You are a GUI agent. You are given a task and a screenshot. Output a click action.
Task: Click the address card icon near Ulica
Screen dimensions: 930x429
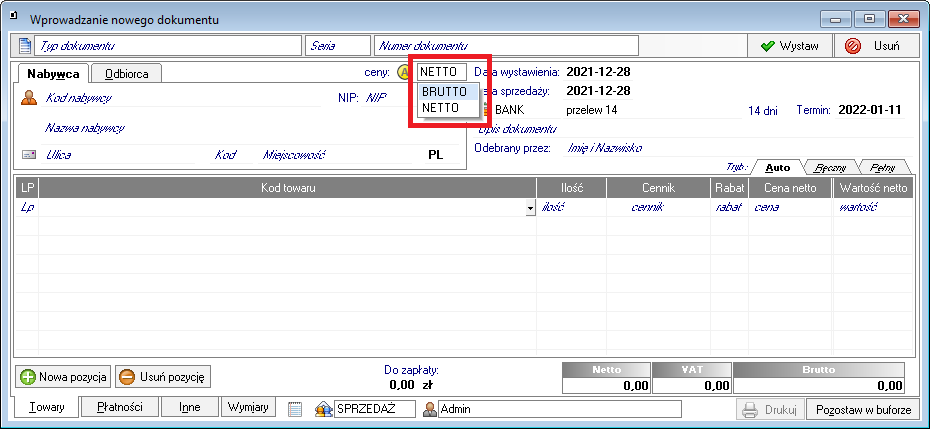click(29, 155)
